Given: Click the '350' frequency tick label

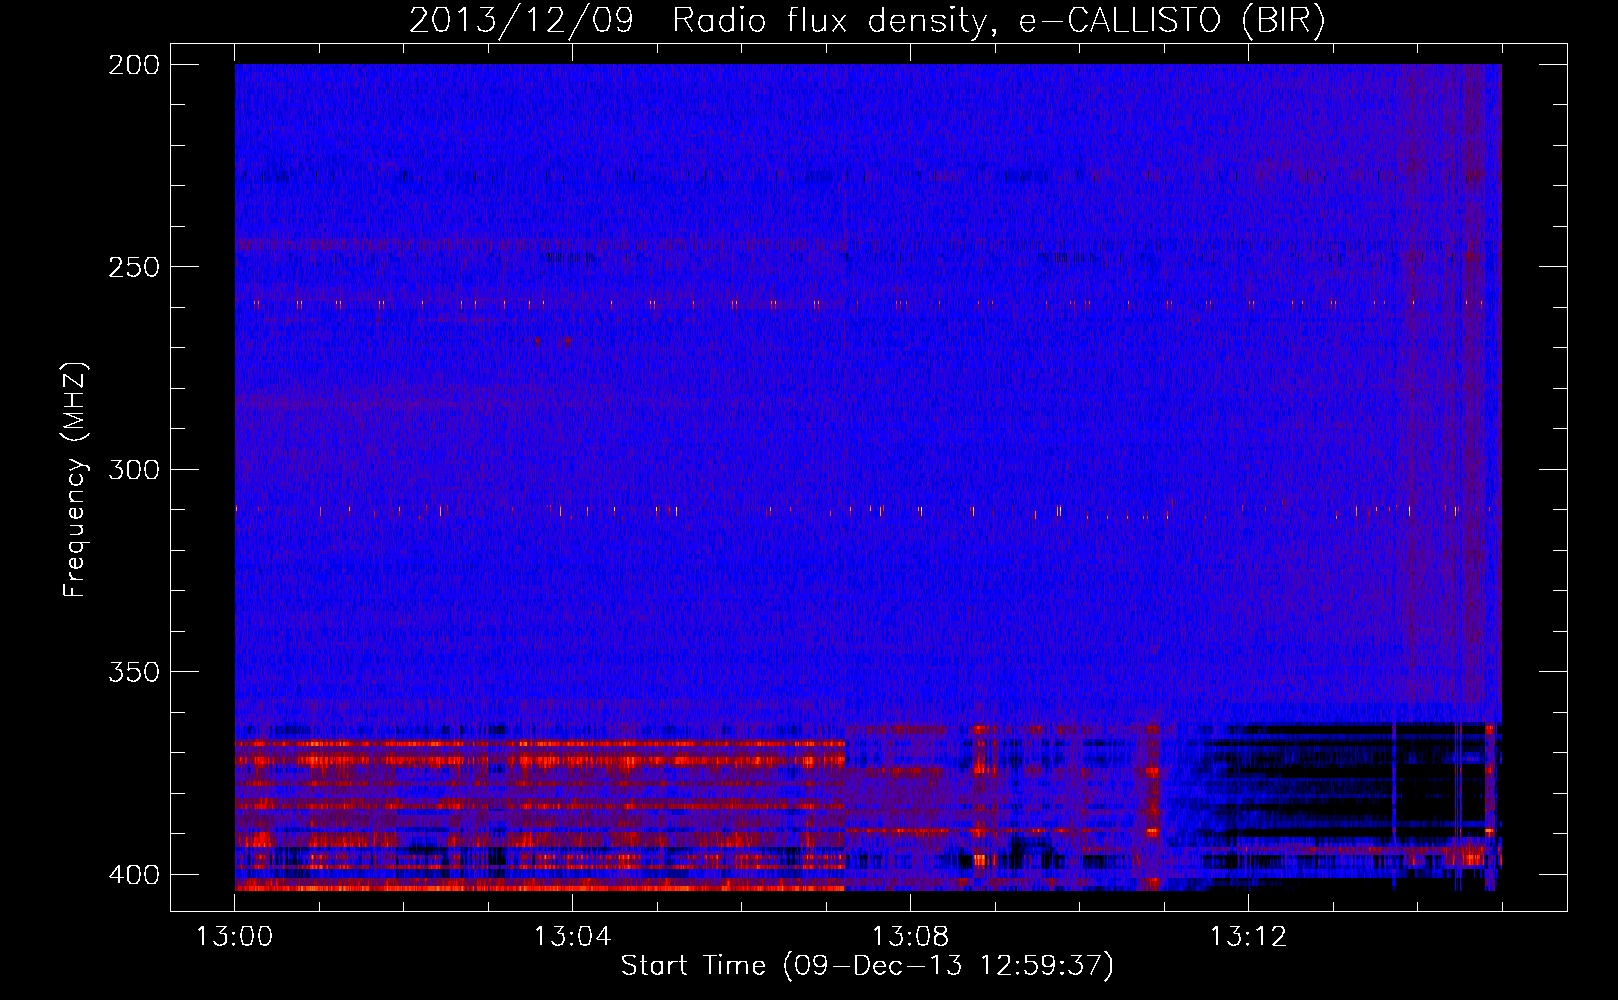Looking at the screenshot, I should [x=133, y=671].
